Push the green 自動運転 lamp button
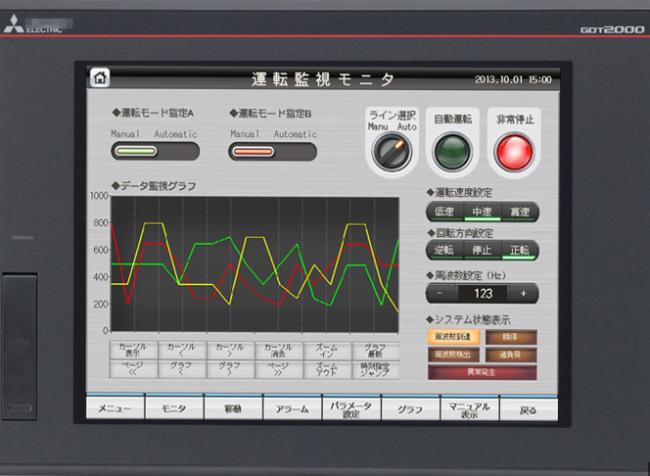 (x=453, y=152)
